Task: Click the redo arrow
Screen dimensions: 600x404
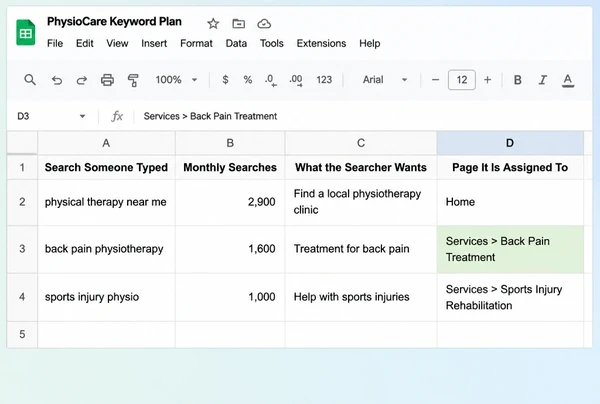Action: pos(82,80)
